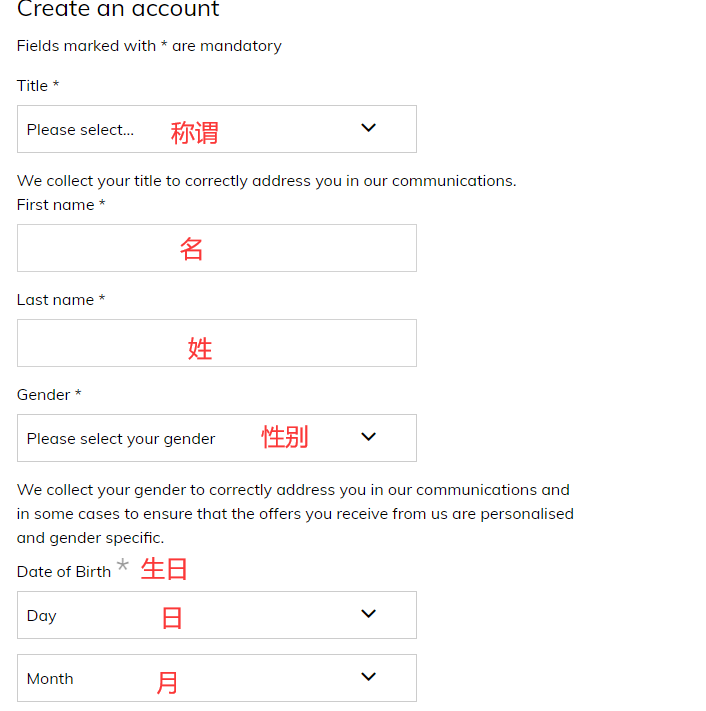Open the 'Please select your gender' combo box
The height and width of the screenshot is (711, 706).
point(121,439)
